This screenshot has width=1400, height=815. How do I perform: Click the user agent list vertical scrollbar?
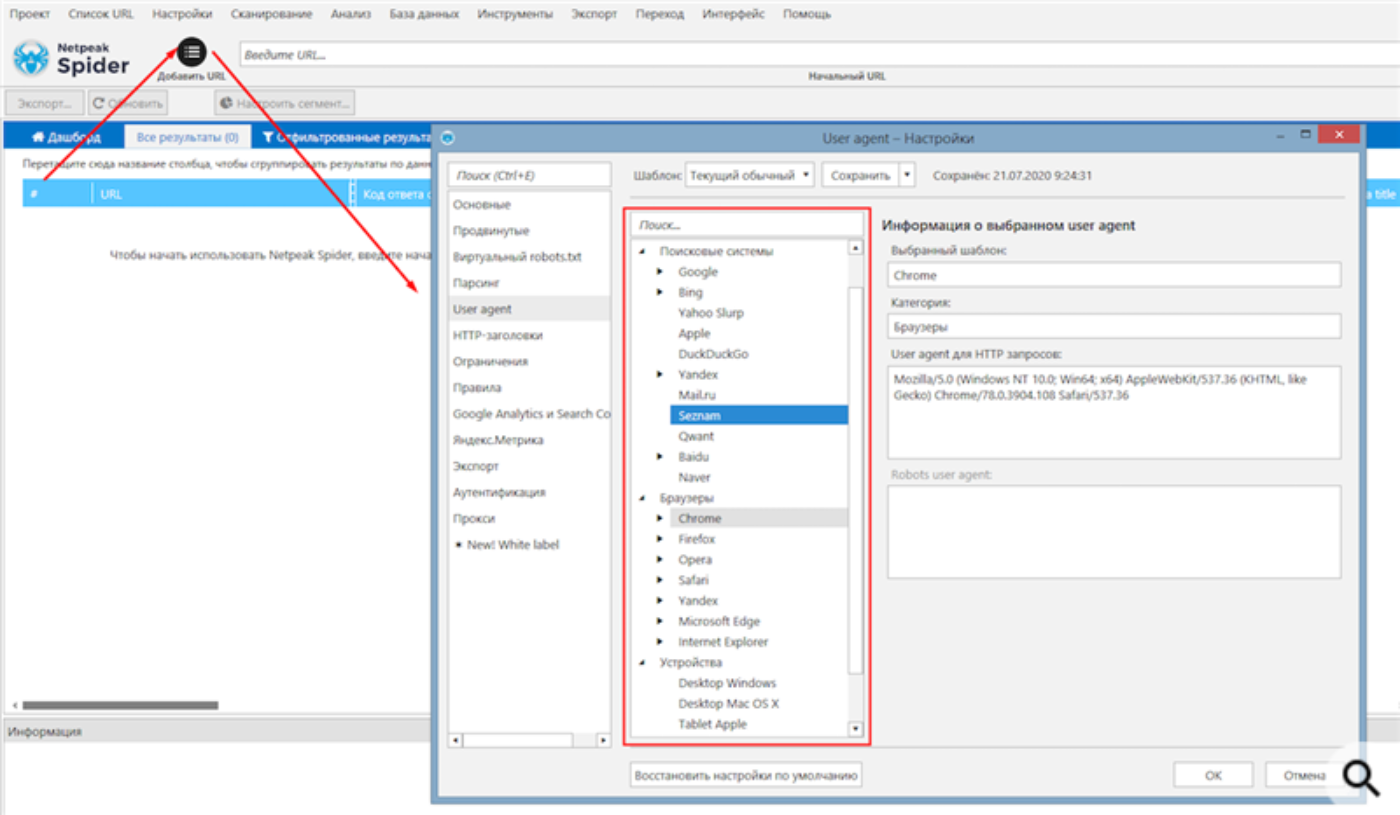coord(855,480)
